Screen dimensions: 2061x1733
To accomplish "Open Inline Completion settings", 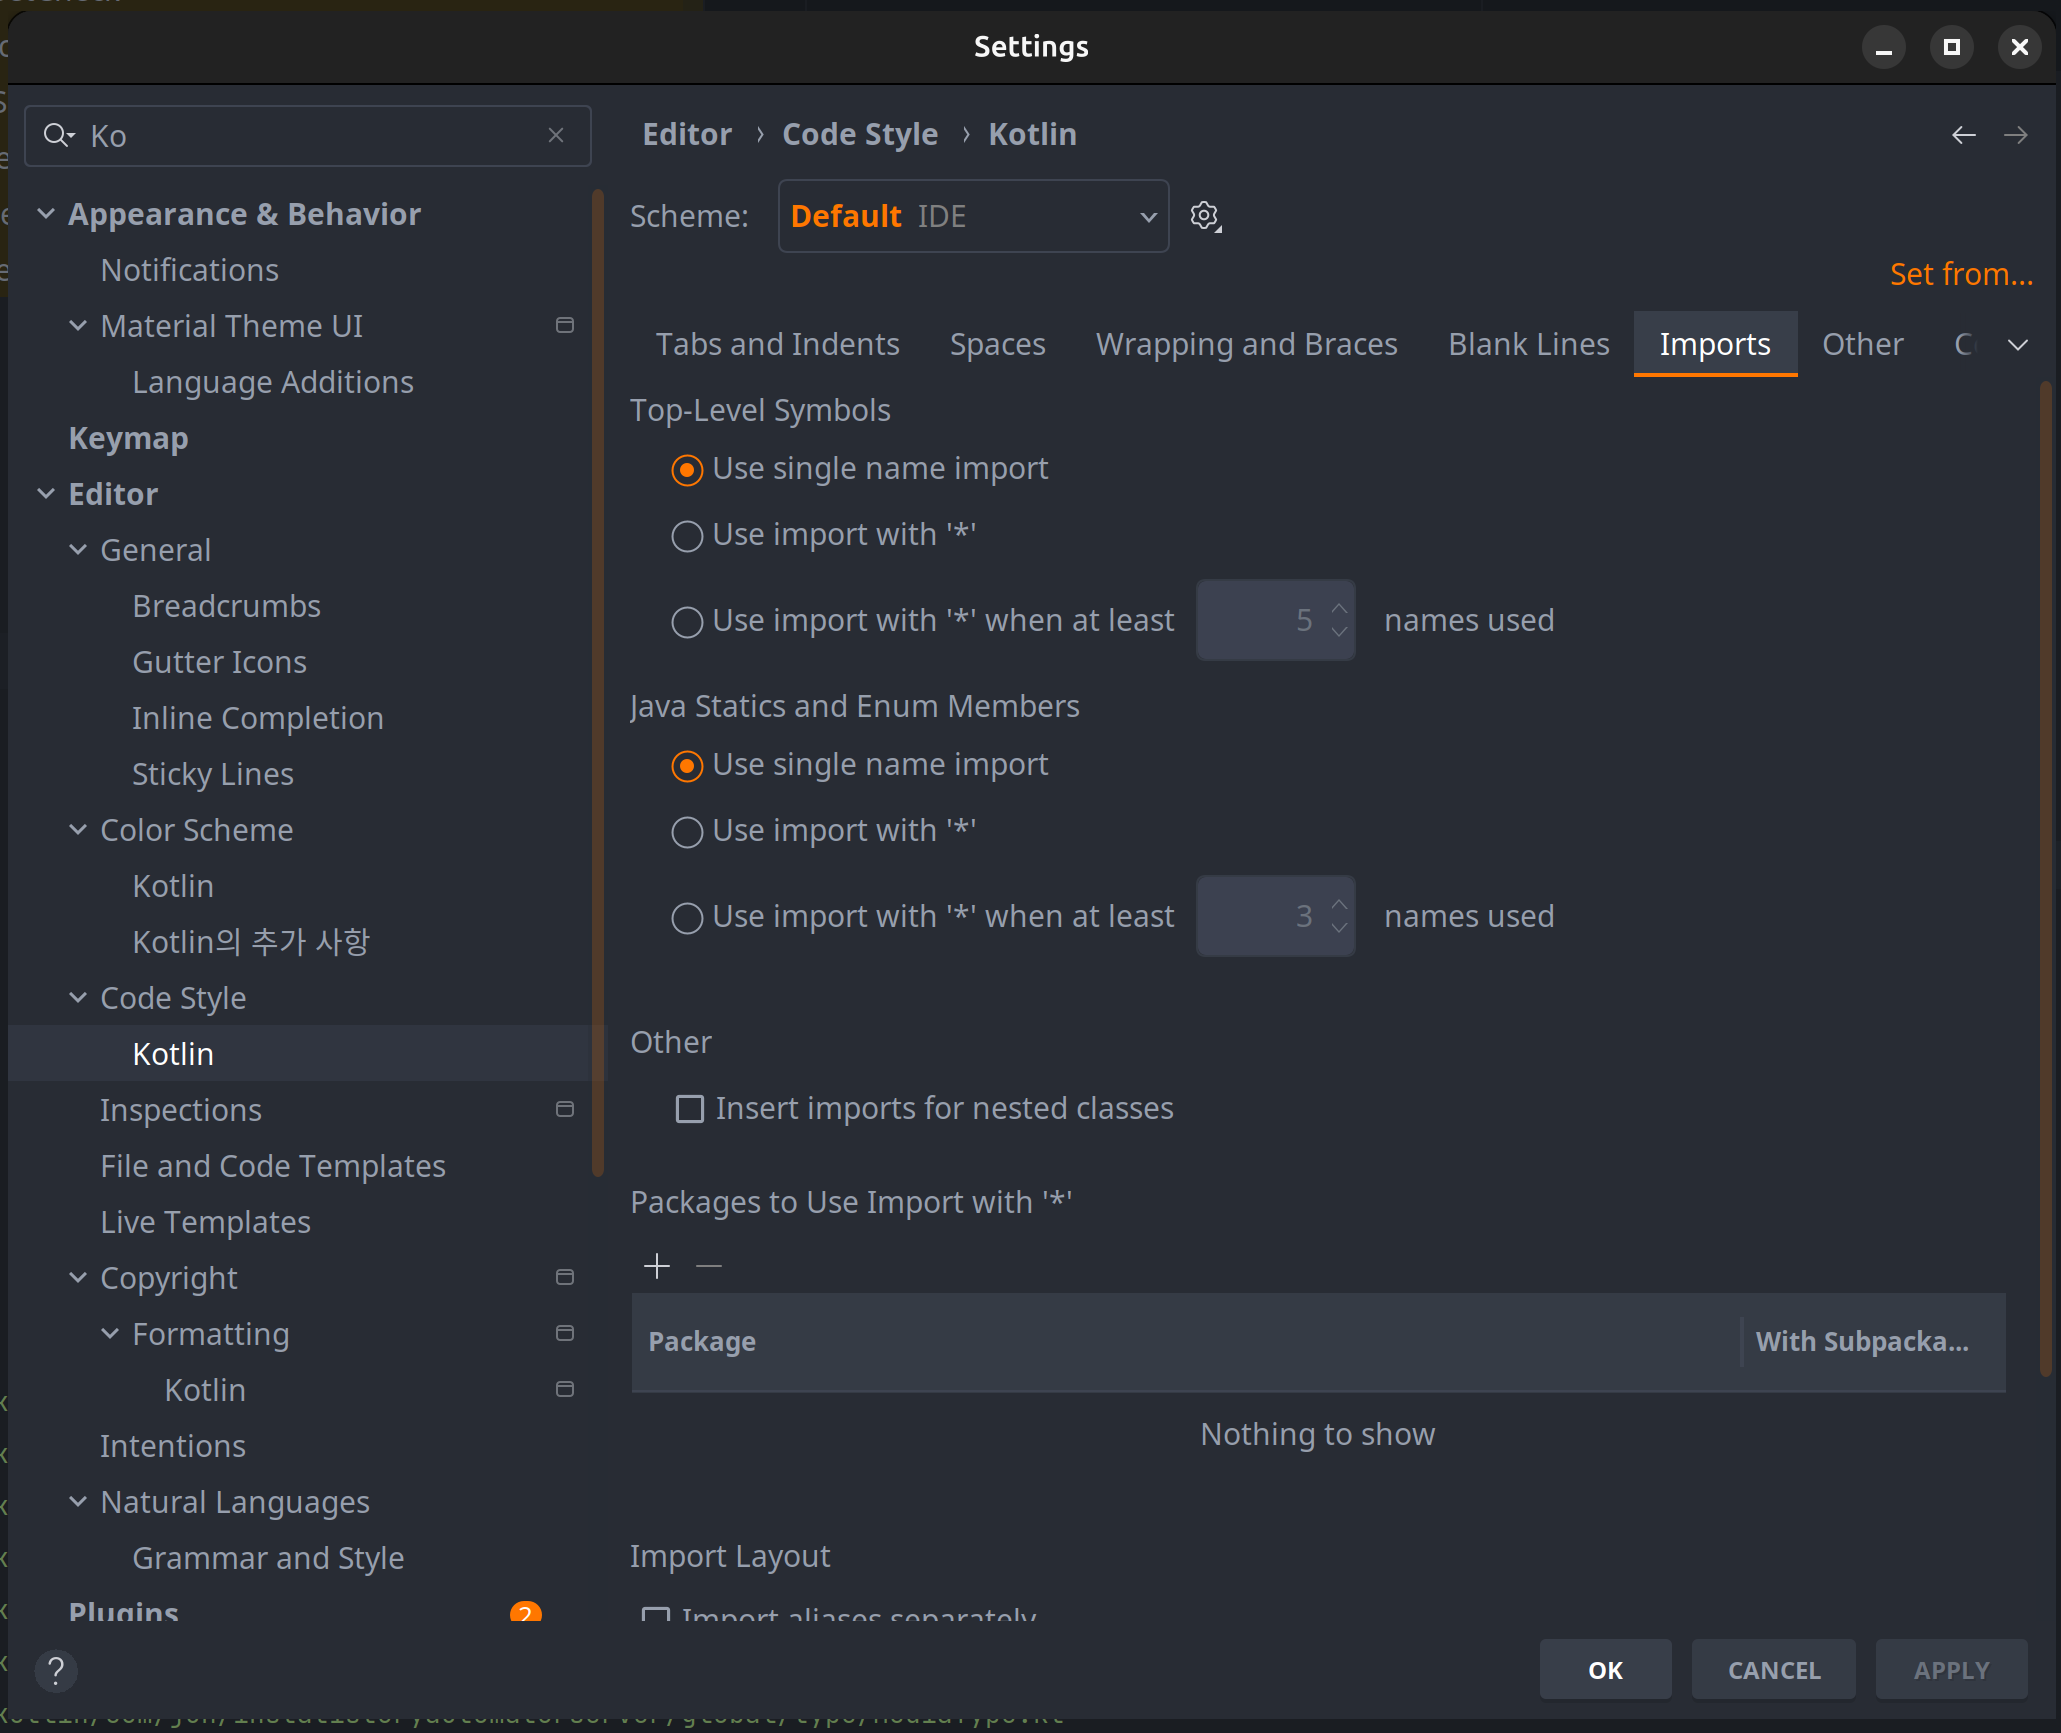I will point(258,718).
